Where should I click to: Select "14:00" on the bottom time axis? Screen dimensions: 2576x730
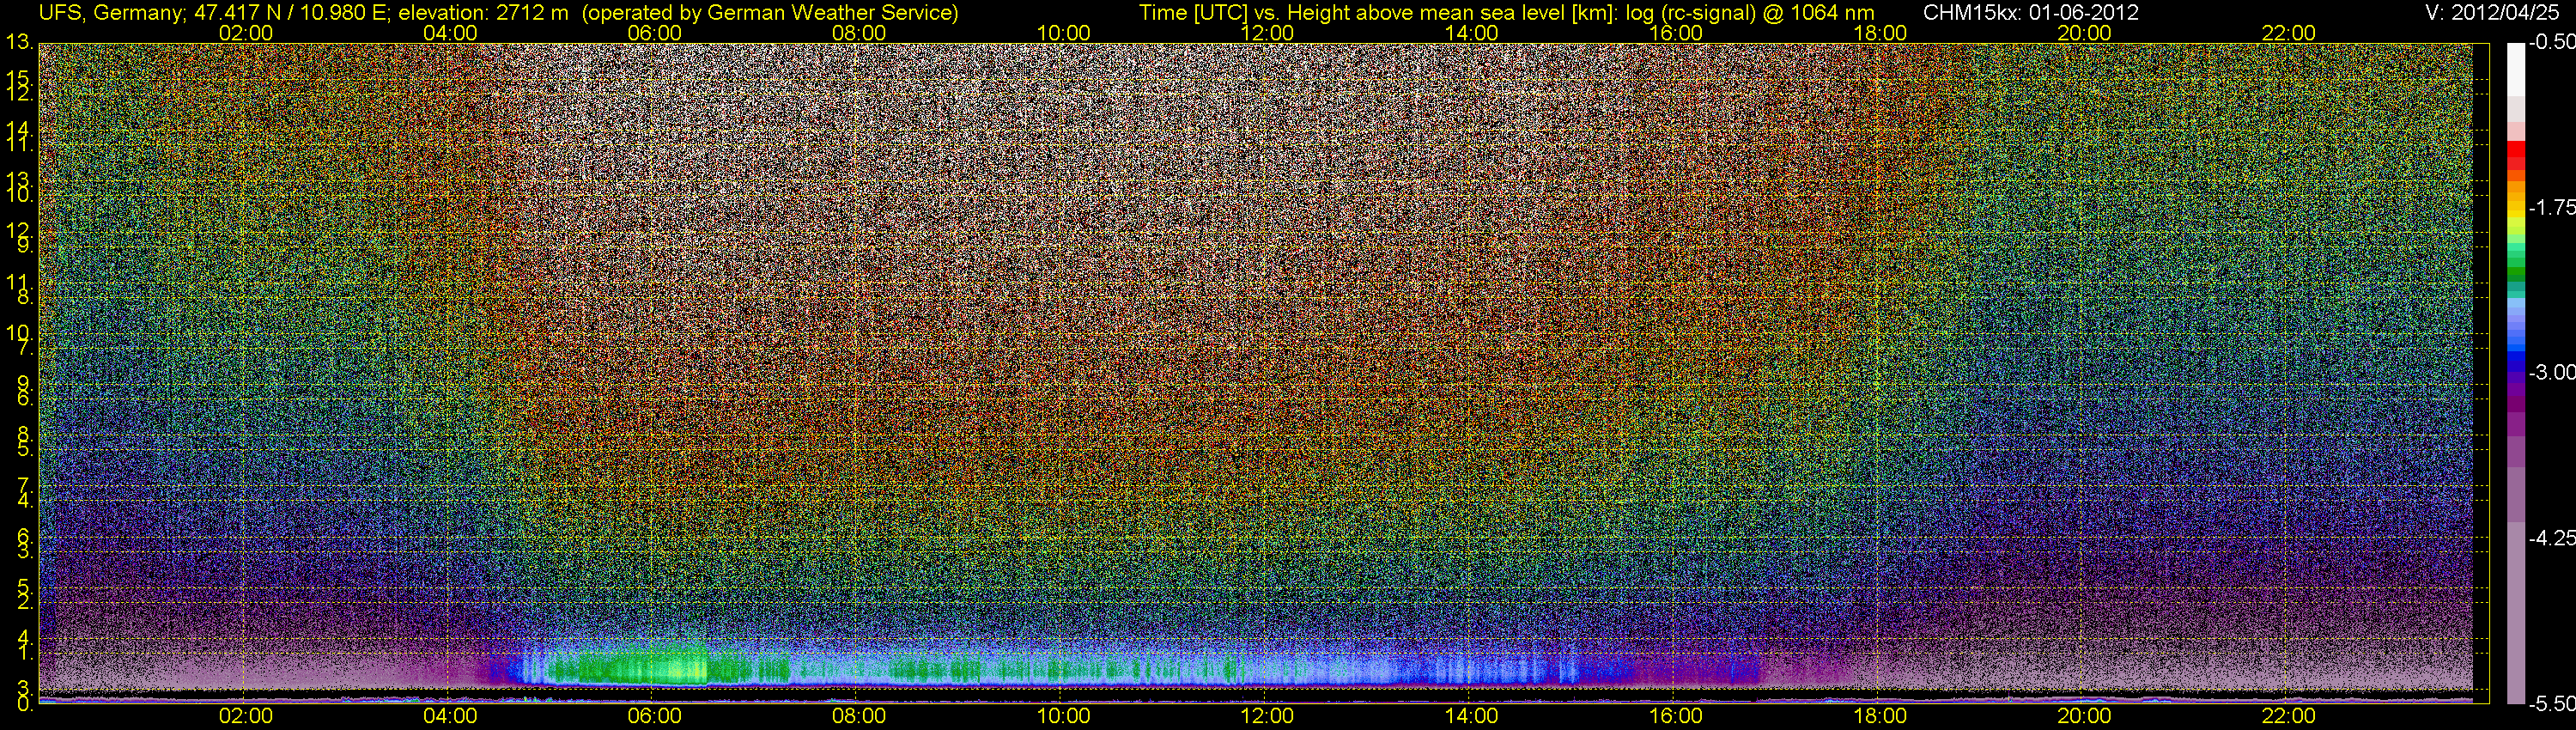[x=1472, y=716]
